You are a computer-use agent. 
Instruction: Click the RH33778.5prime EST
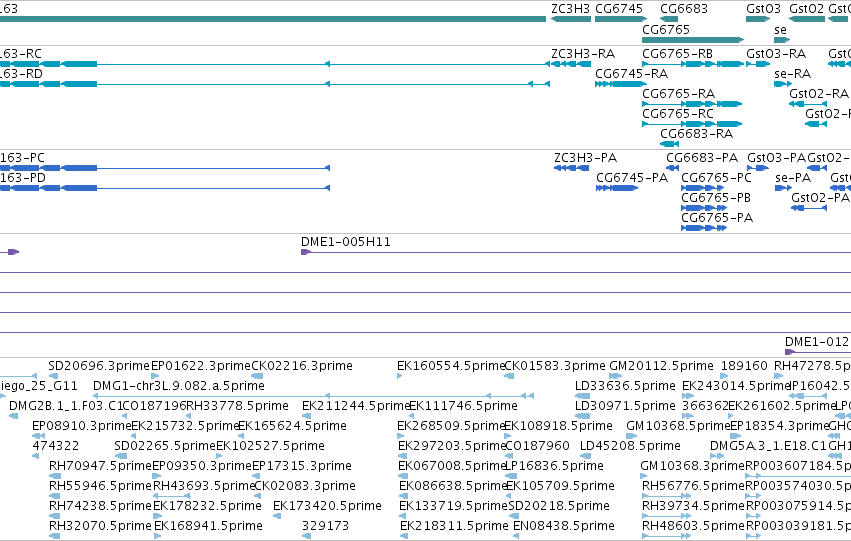[x=189, y=416]
